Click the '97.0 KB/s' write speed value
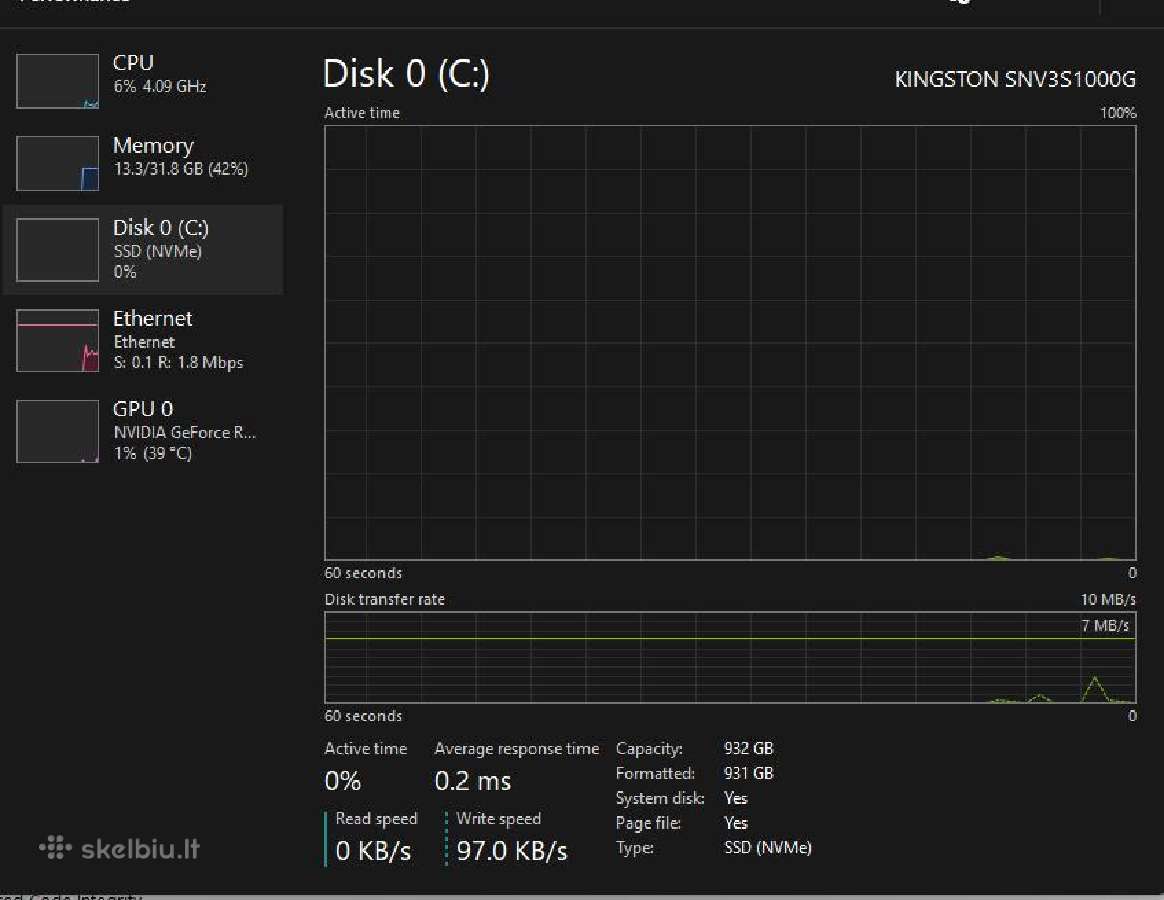Screen dimensions: 1164x900 click(x=512, y=851)
